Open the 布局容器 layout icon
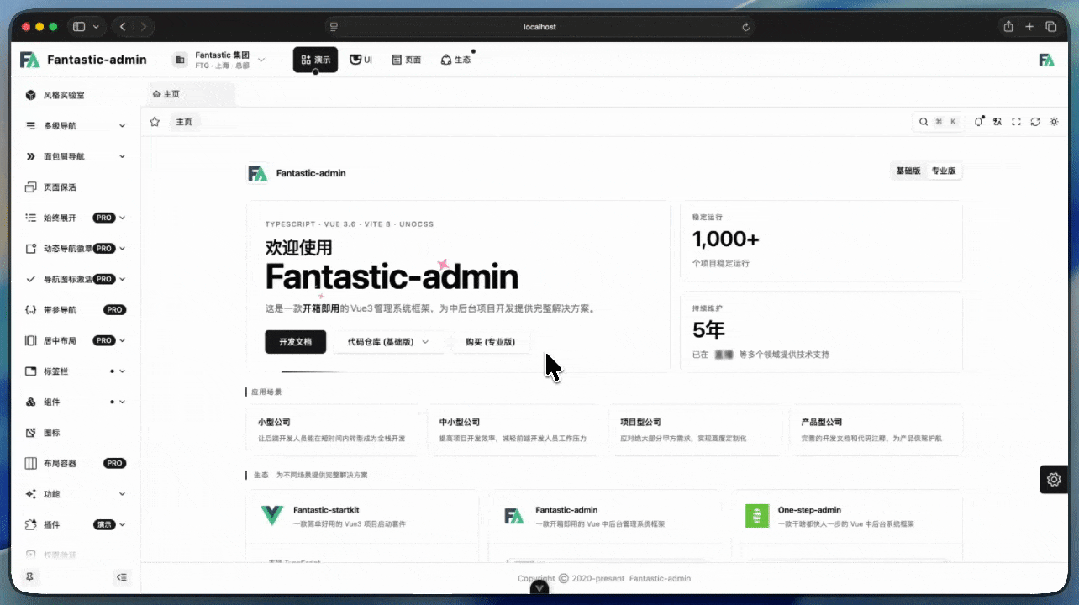This screenshot has height=605, width=1079. 30,463
